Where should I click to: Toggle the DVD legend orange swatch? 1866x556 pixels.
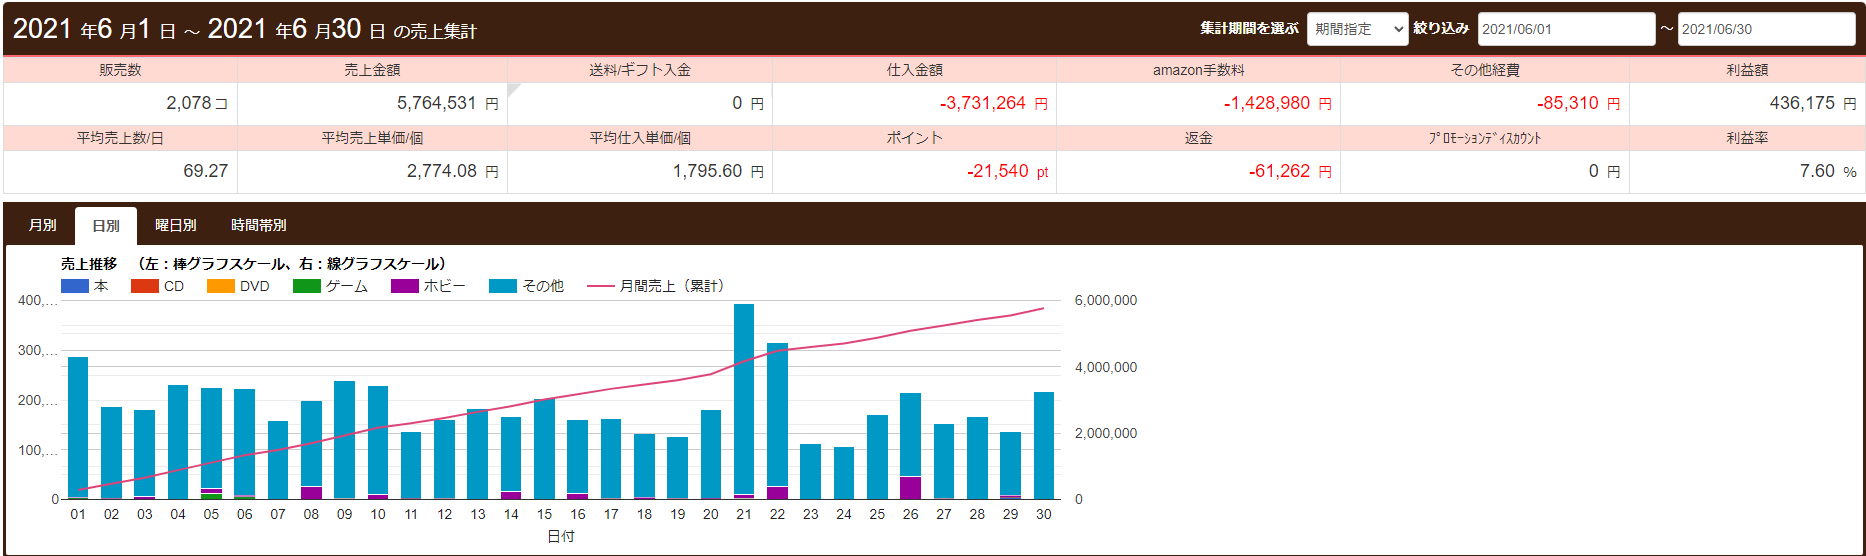(x=221, y=286)
